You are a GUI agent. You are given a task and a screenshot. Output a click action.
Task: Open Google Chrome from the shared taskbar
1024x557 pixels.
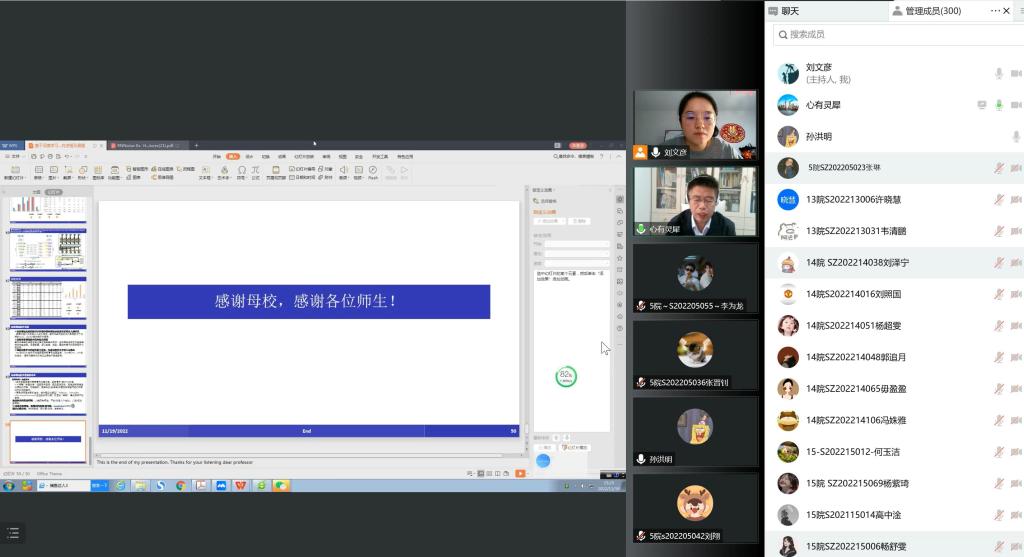tap(181, 486)
